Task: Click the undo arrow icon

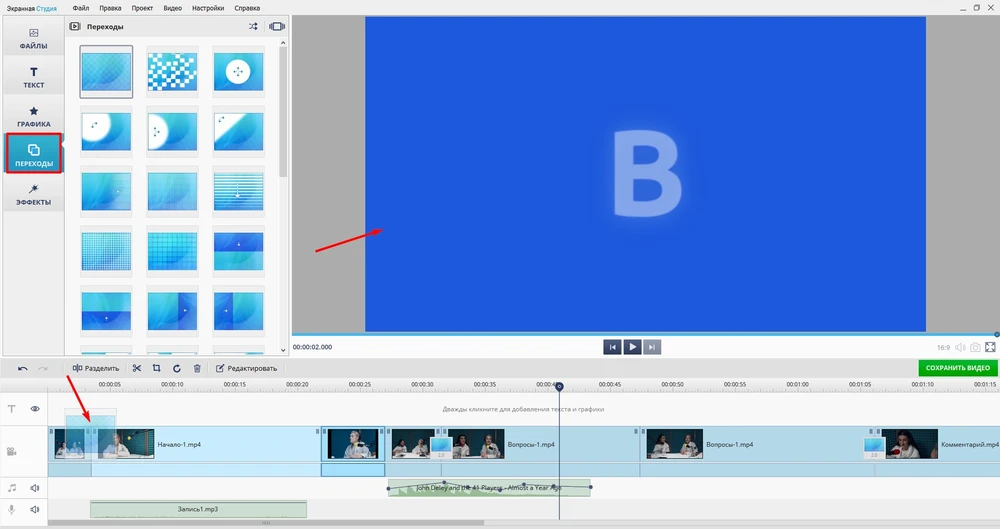Action: point(23,368)
